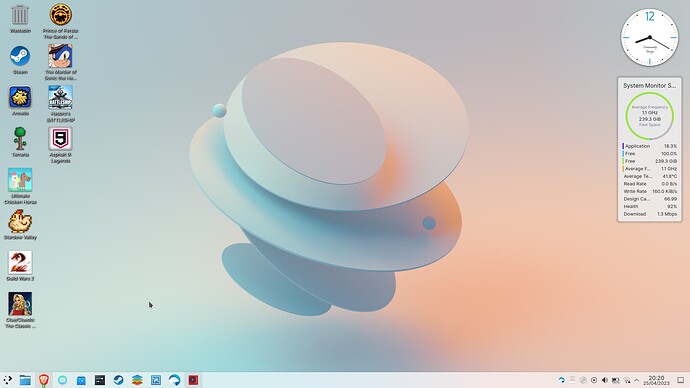The image size is (690, 388).
Task: Open Steam from the taskbar
Action: click(118, 380)
